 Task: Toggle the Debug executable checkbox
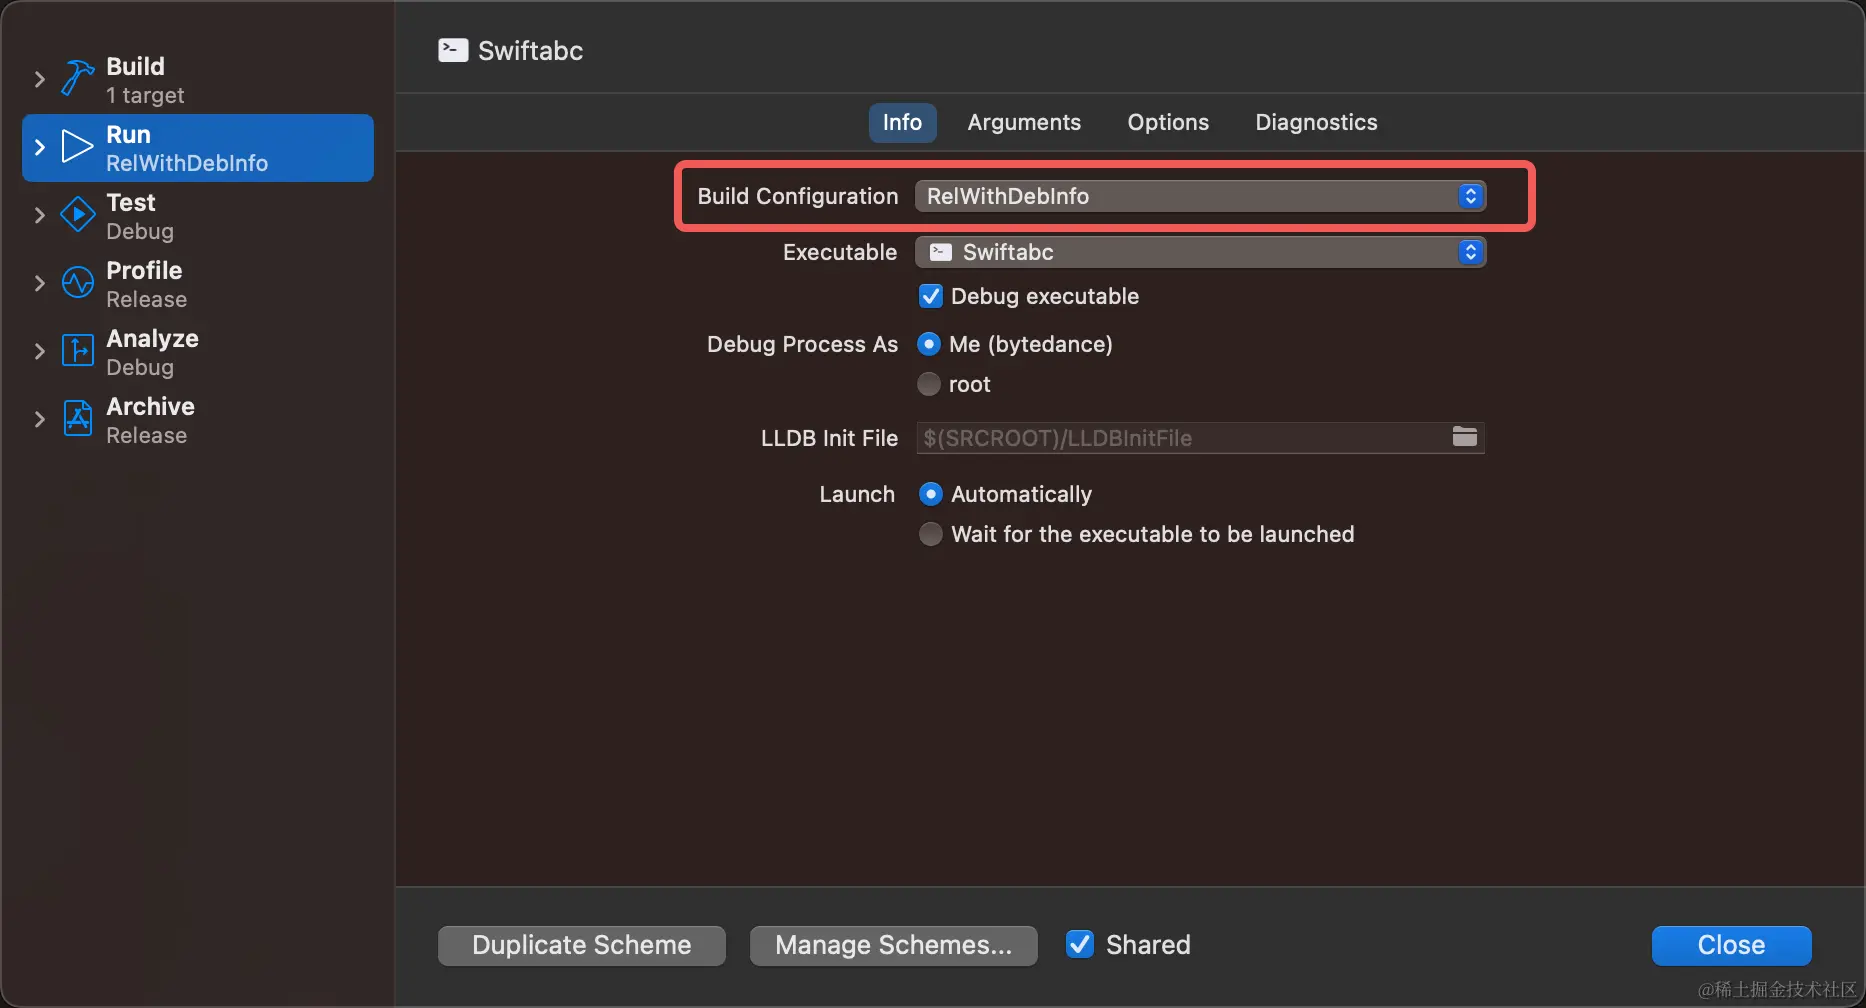click(931, 296)
